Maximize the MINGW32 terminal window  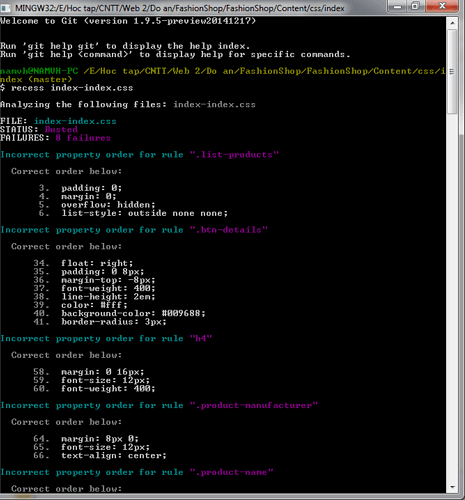click(x=415, y=6)
